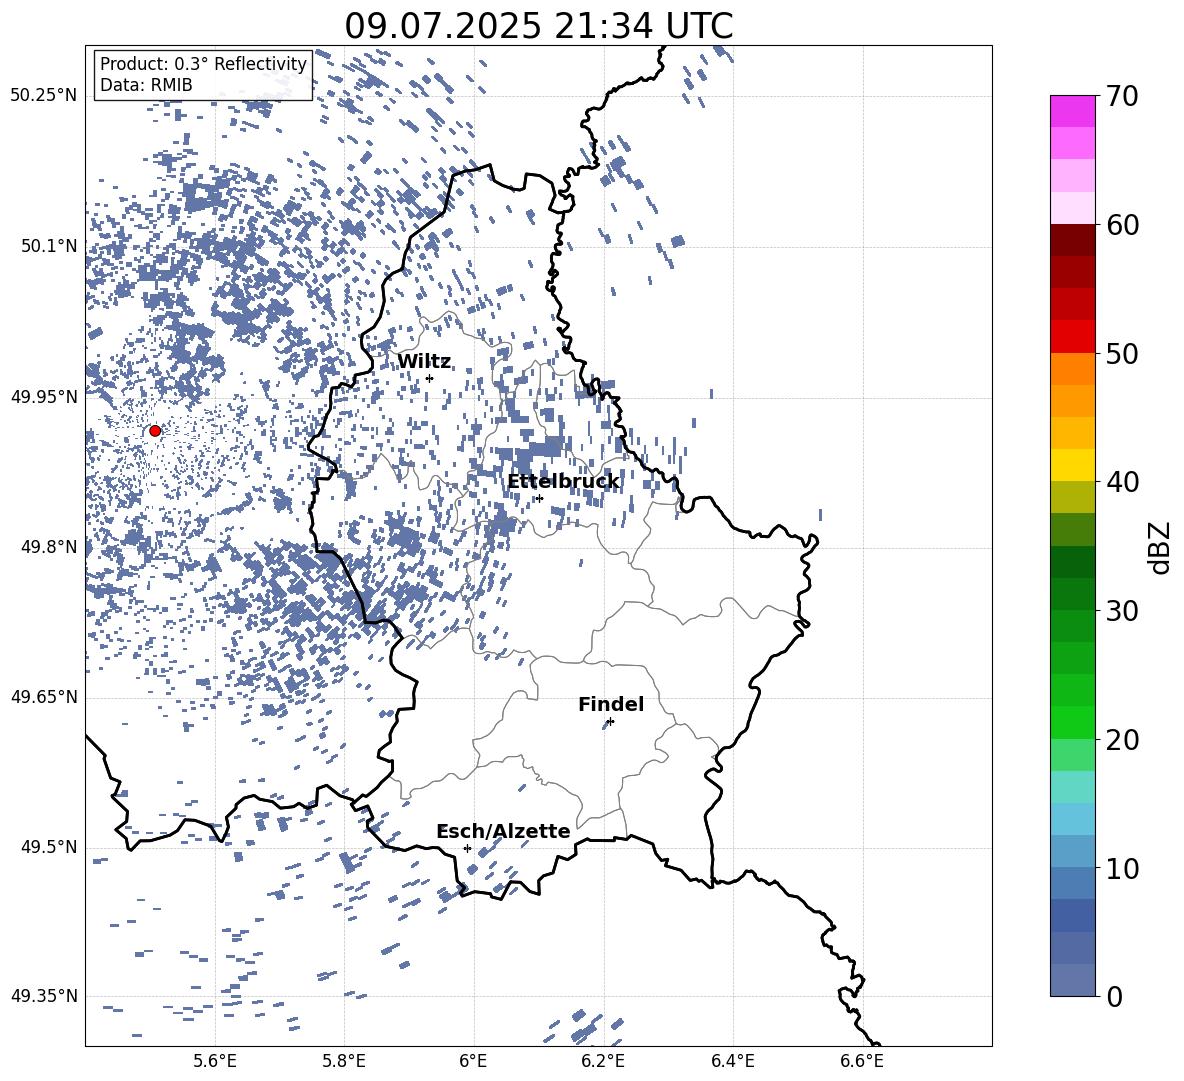Screen dimensions: 1184x1081
Task: Click the red colorbar segment above 50
Action: (x=1072, y=337)
